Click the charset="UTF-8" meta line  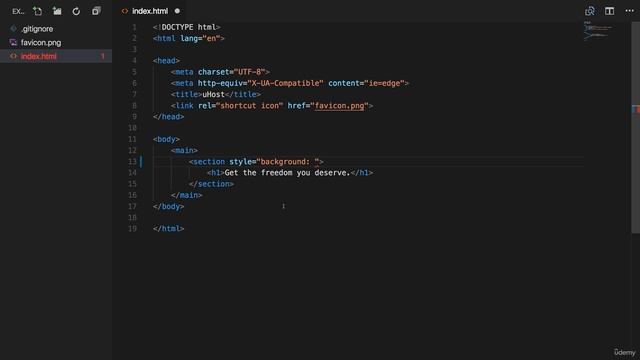coord(220,72)
